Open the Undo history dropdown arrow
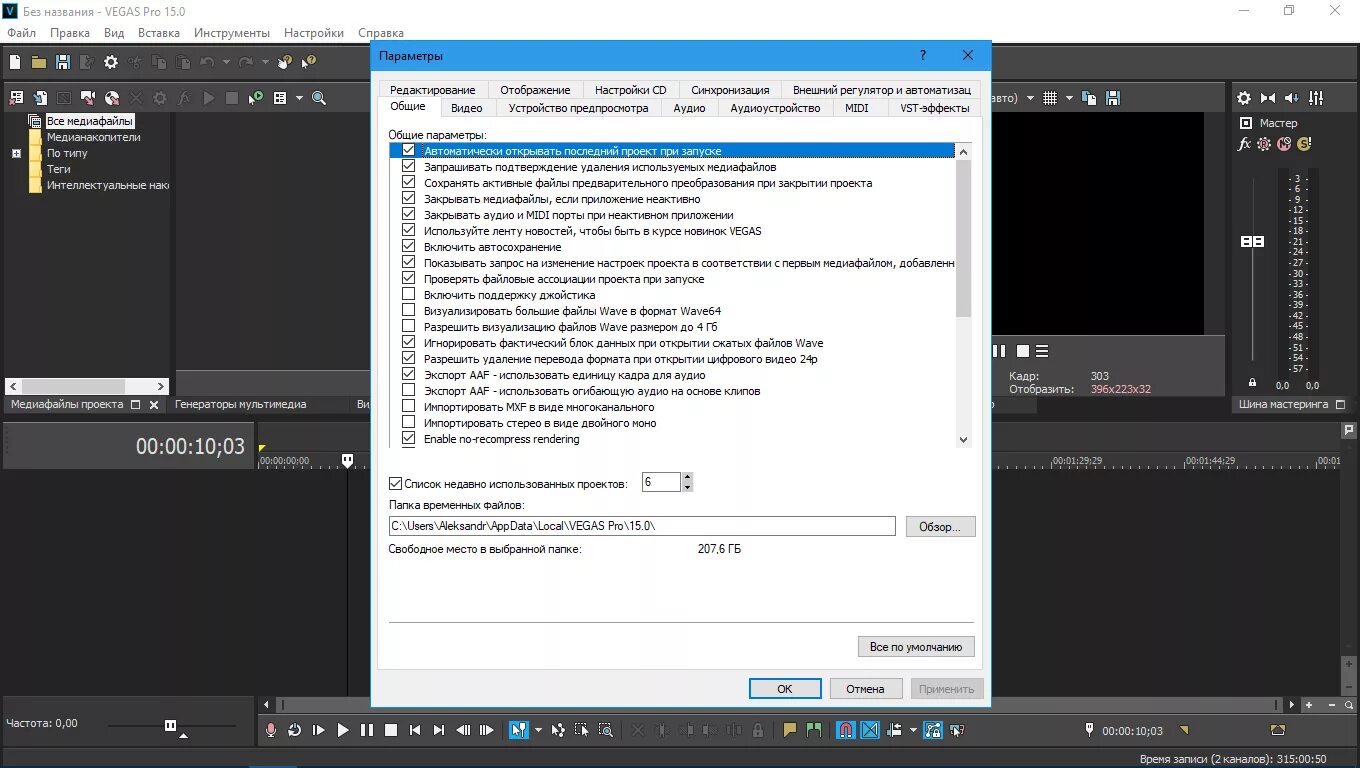Screen dimensions: 1360x768 [x=226, y=62]
